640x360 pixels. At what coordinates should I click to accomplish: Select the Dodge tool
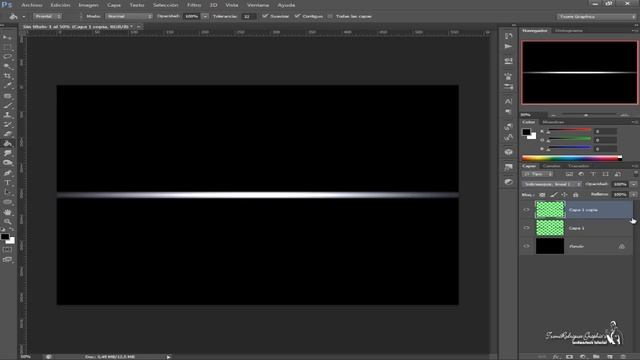pyautogui.click(x=7, y=162)
